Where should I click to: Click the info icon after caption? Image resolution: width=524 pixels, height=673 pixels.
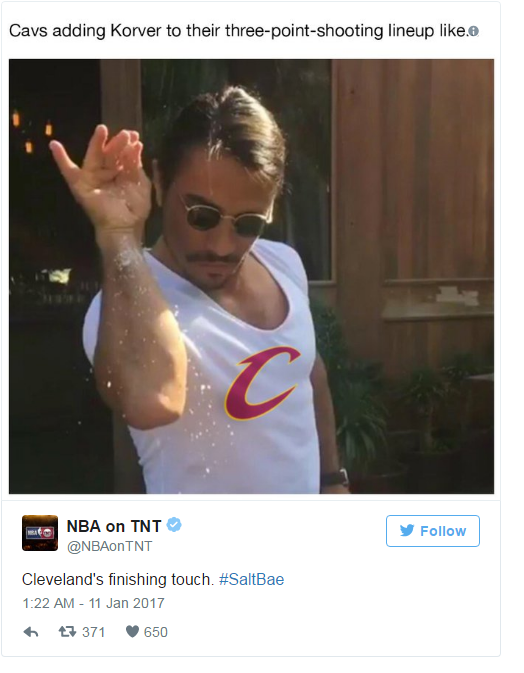[x=473, y=31]
